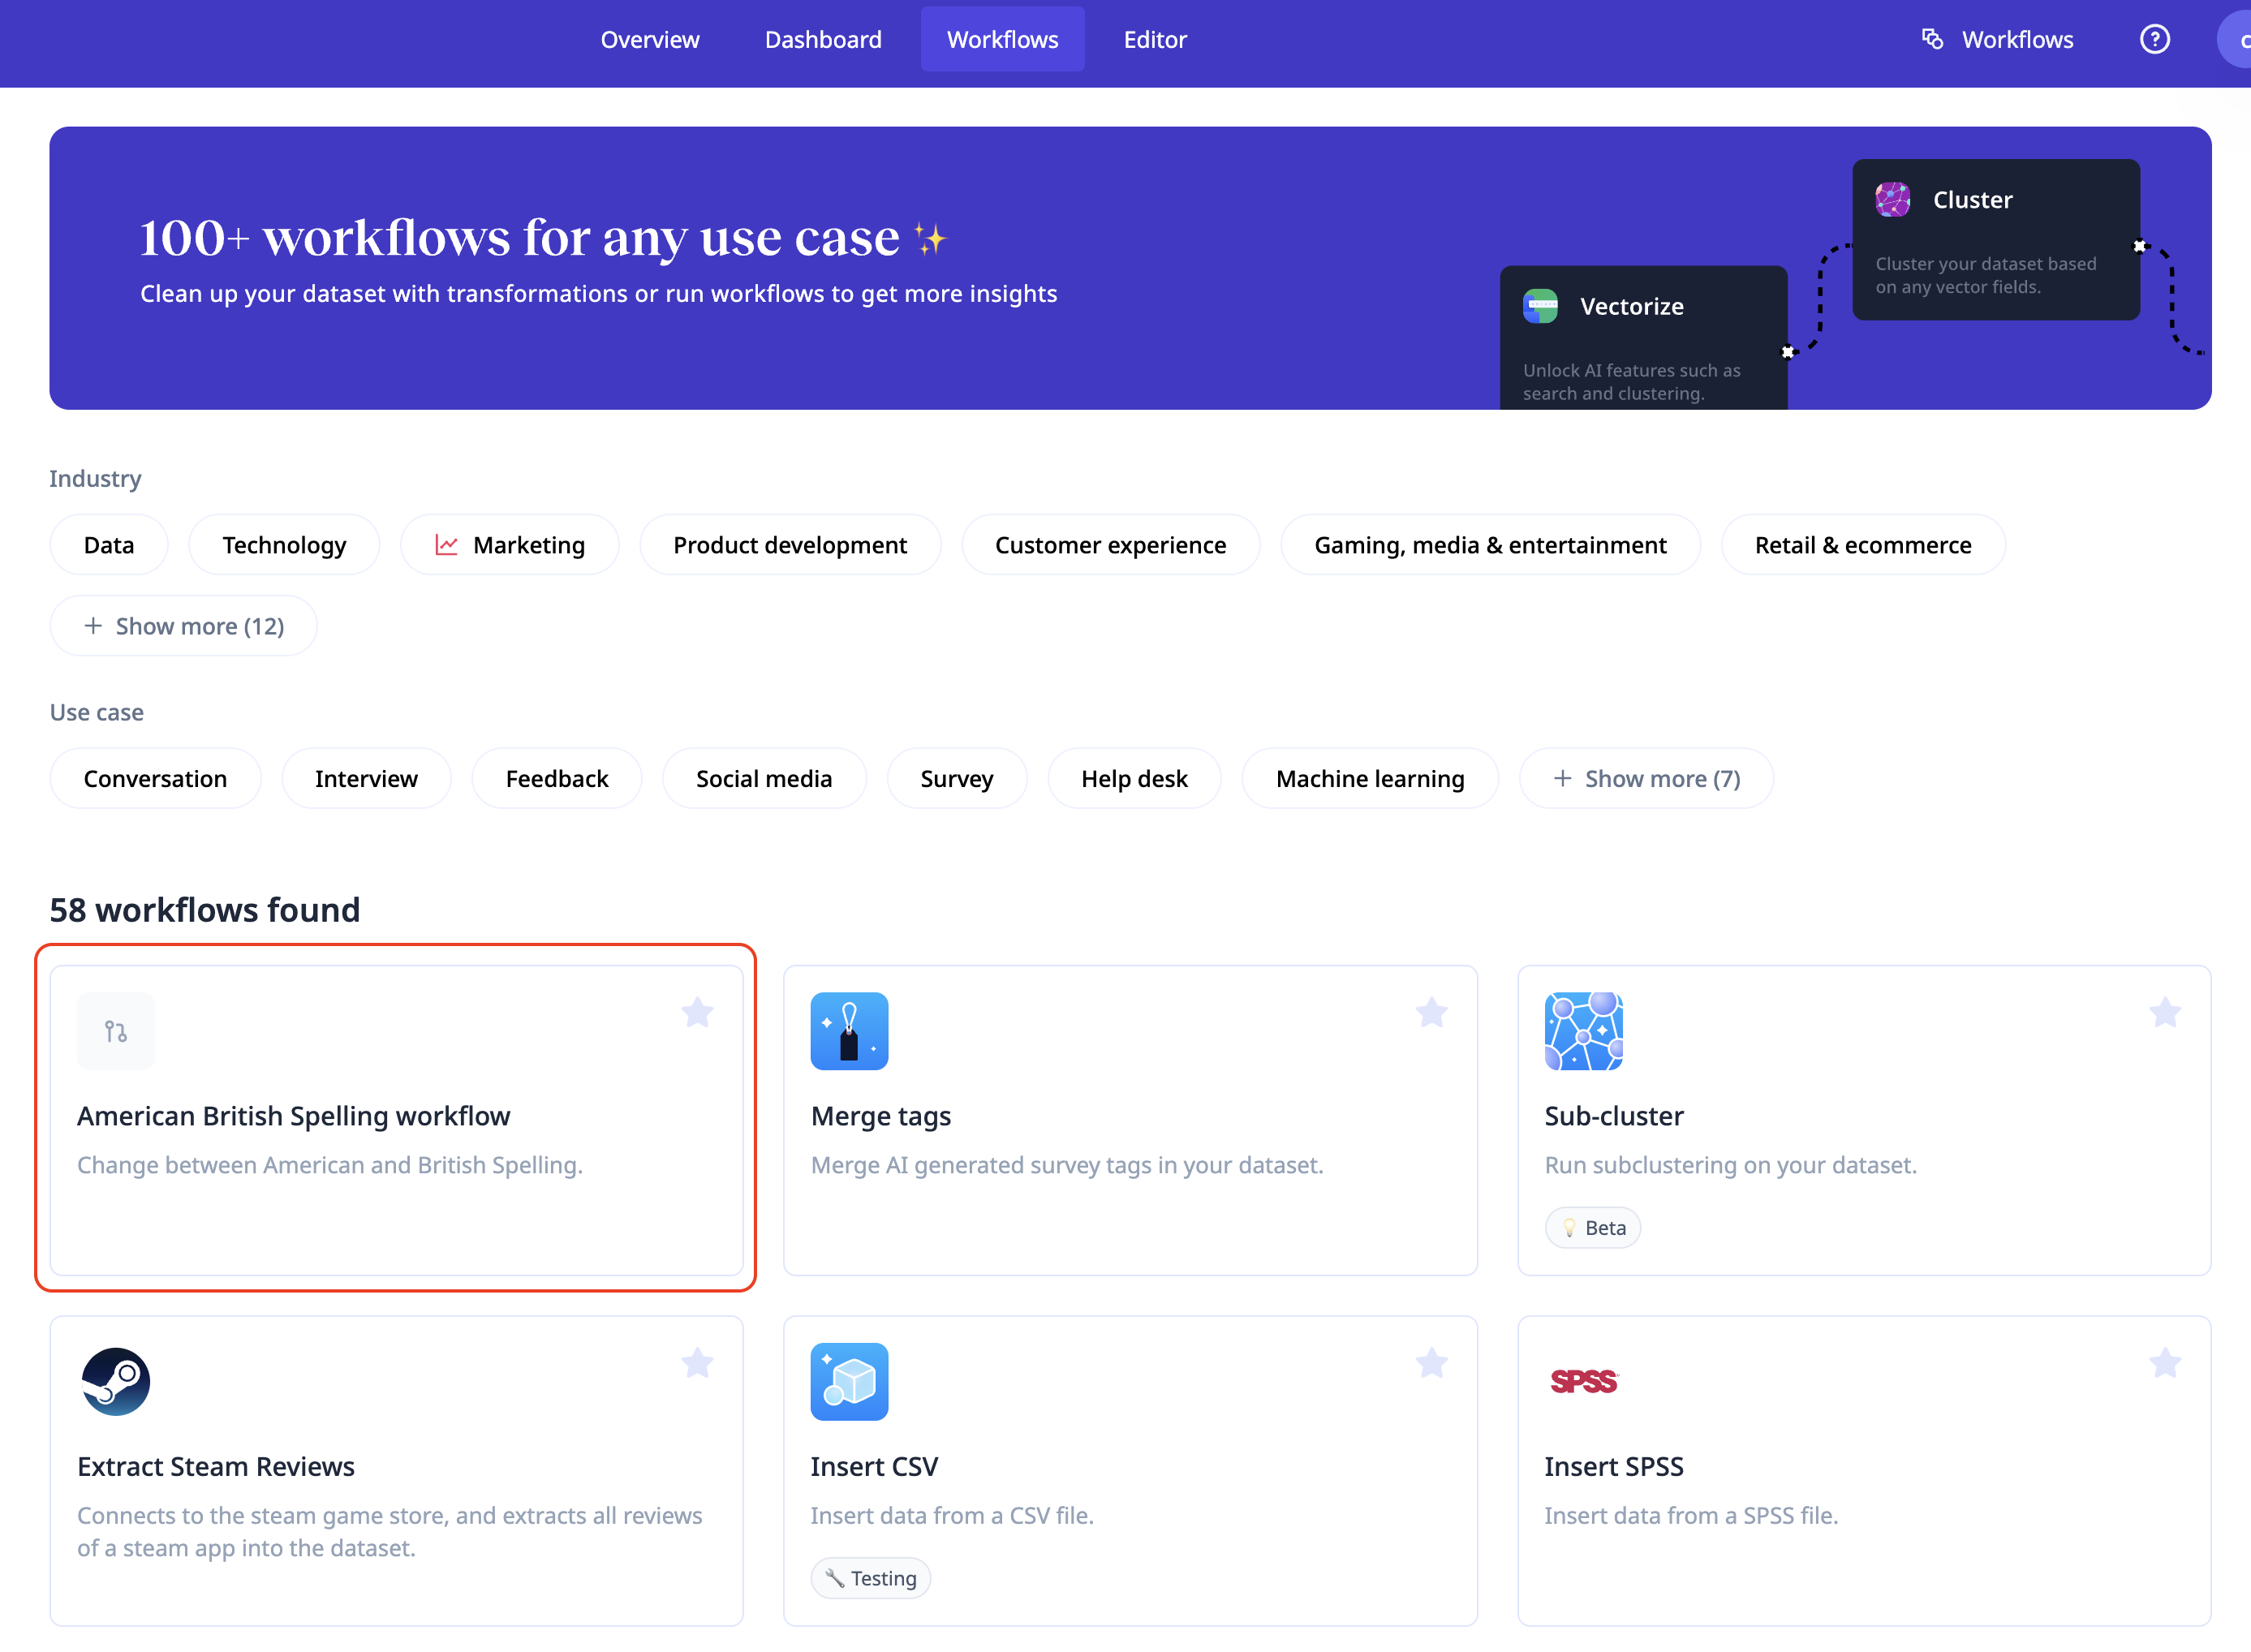Open Workflows menu in top right

pyautogui.click(x=1998, y=40)
